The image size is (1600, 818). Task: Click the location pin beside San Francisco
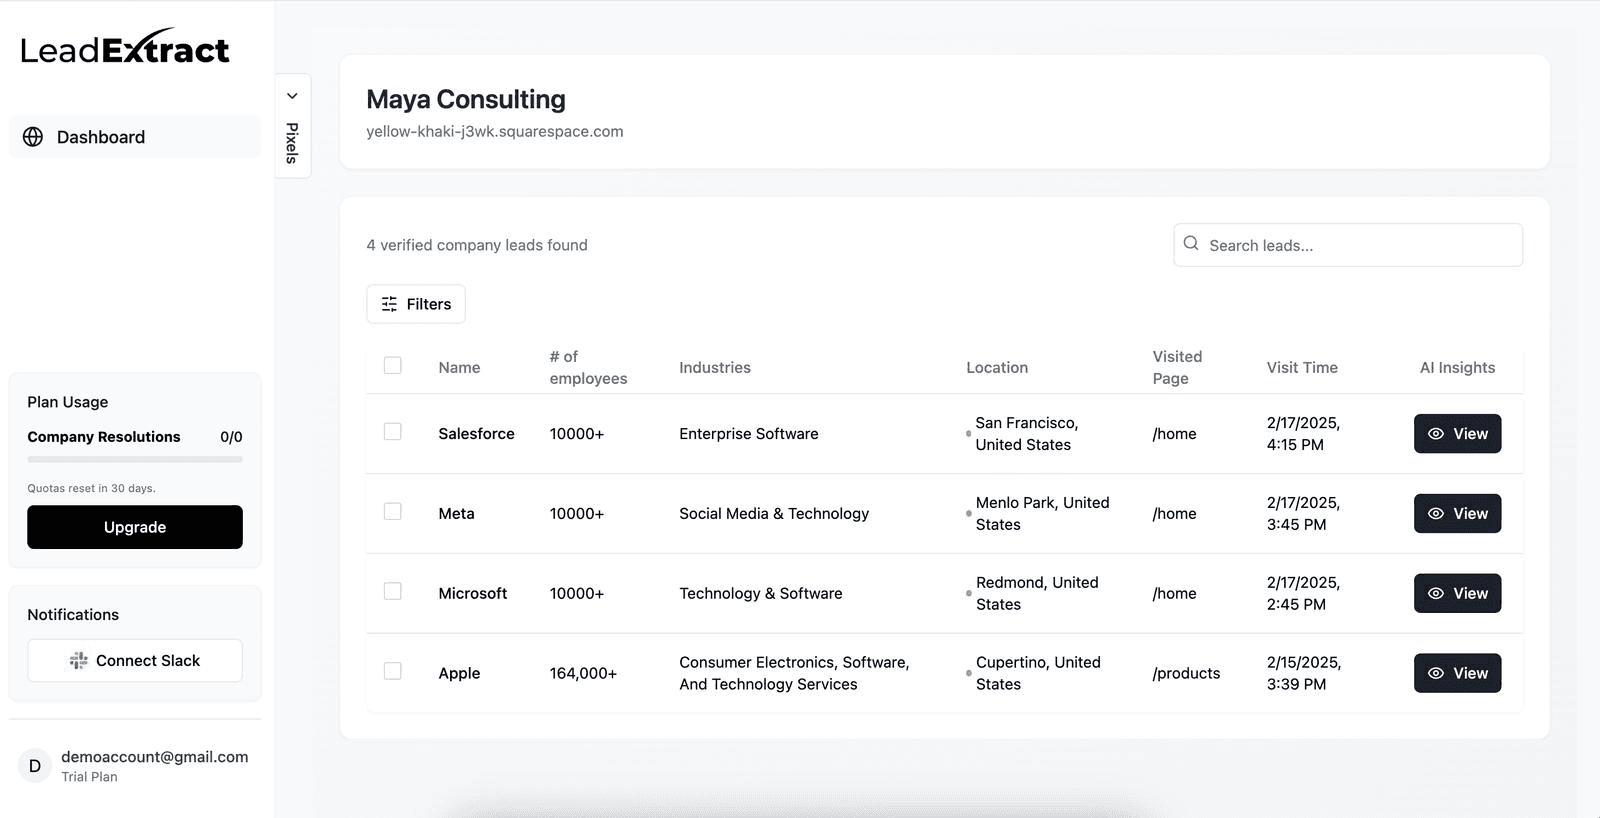(x=968, y=434)
